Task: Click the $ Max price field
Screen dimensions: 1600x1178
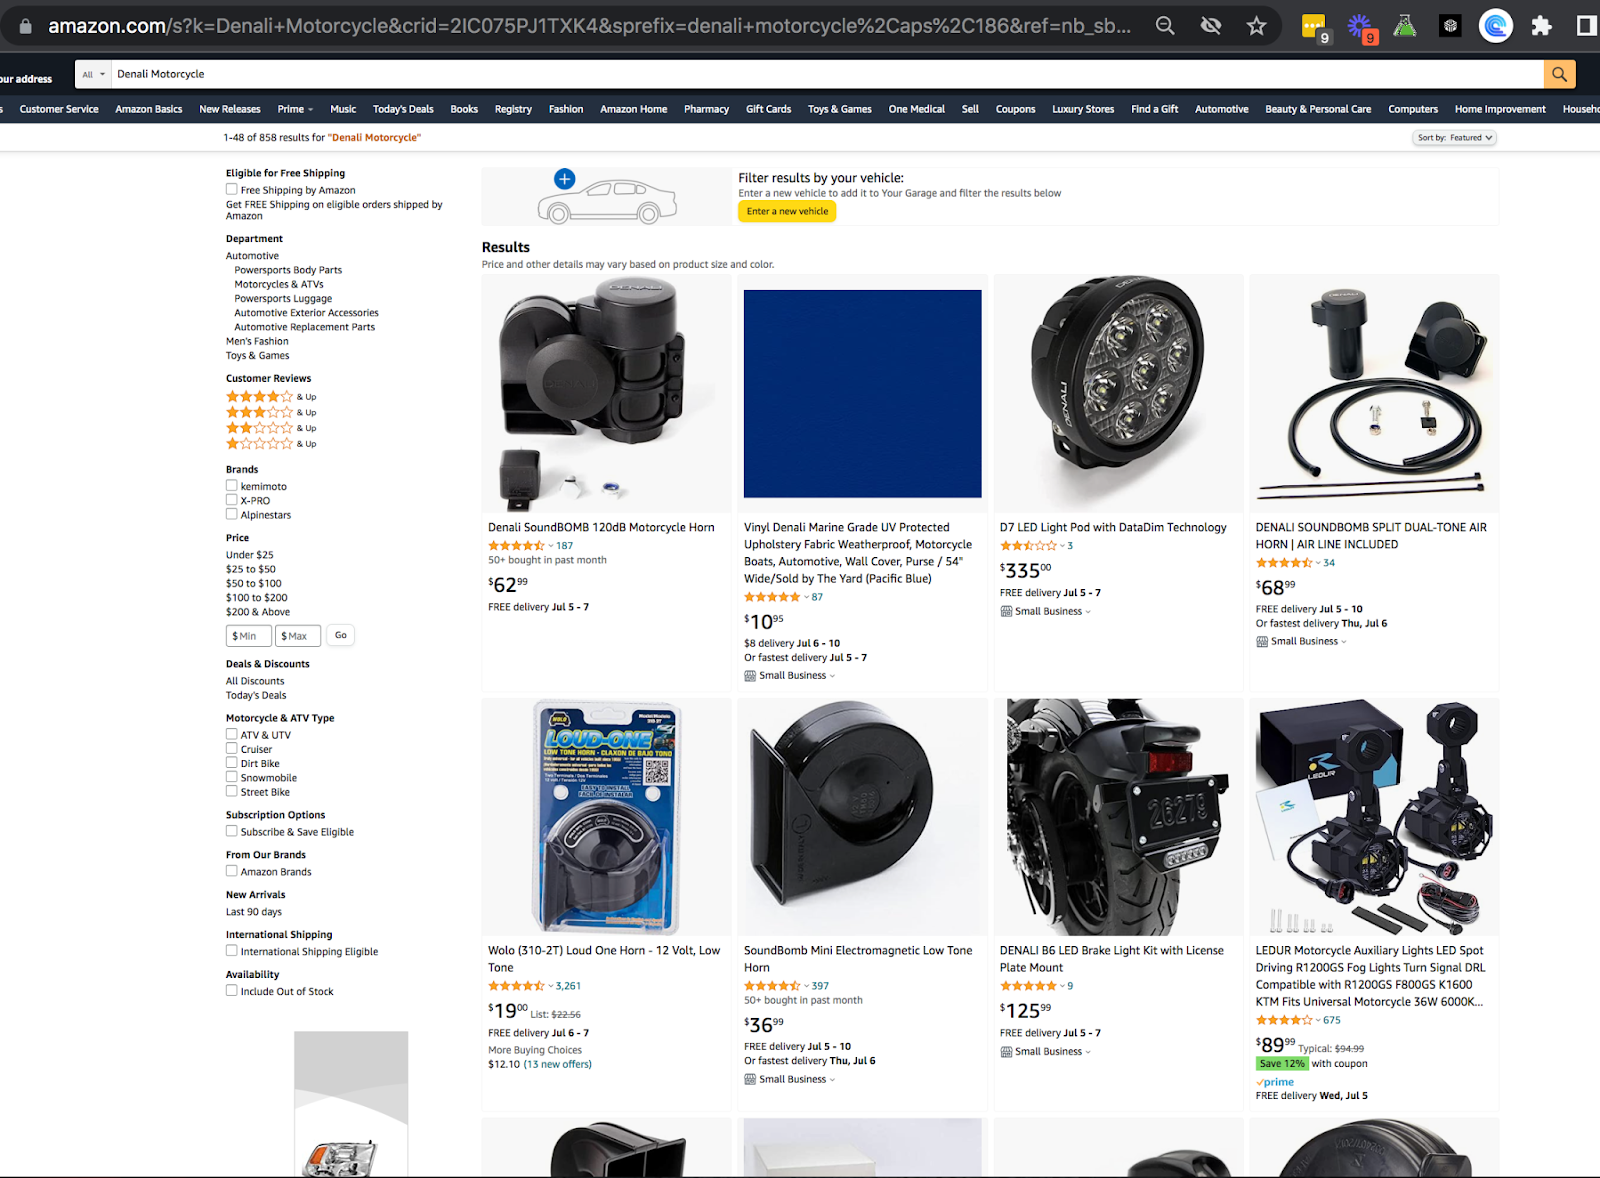Action: point(299,636)
